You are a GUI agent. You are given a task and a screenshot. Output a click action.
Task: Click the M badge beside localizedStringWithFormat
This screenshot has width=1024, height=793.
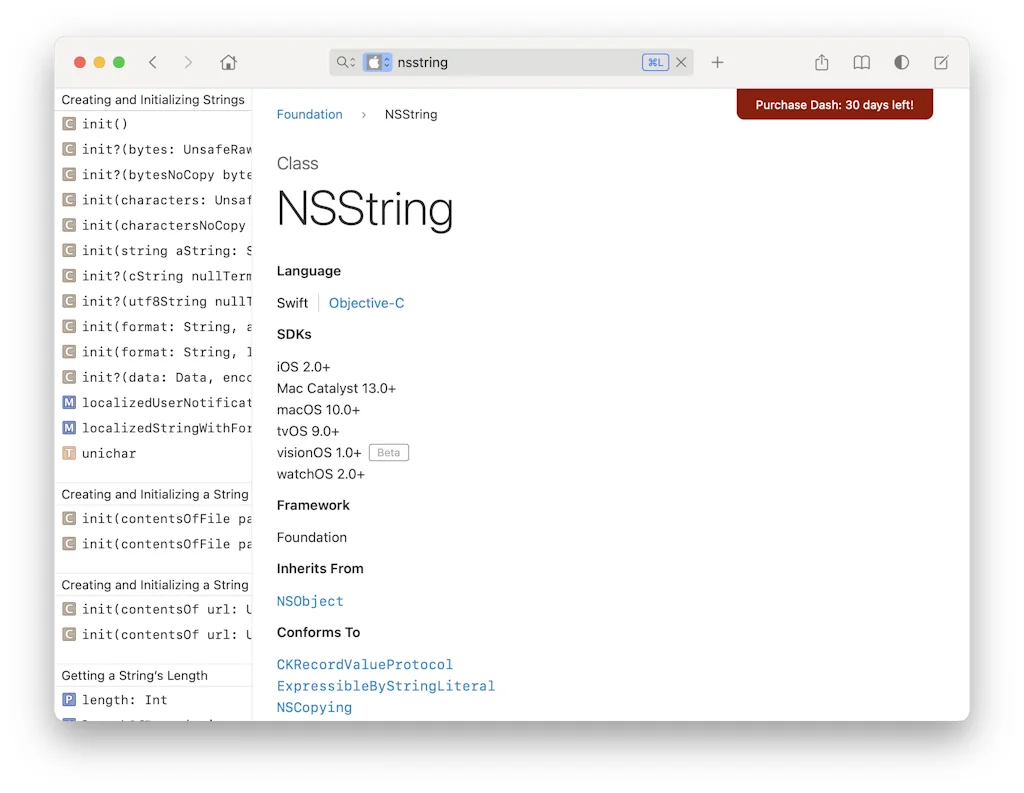click(x=68, y=428)
